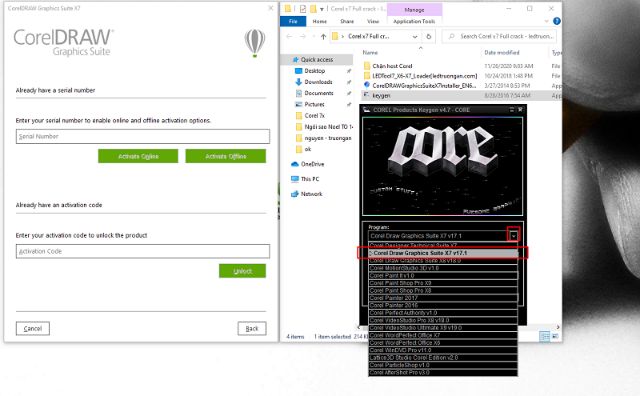Click the CorelDRAW installer application icon

367,85
